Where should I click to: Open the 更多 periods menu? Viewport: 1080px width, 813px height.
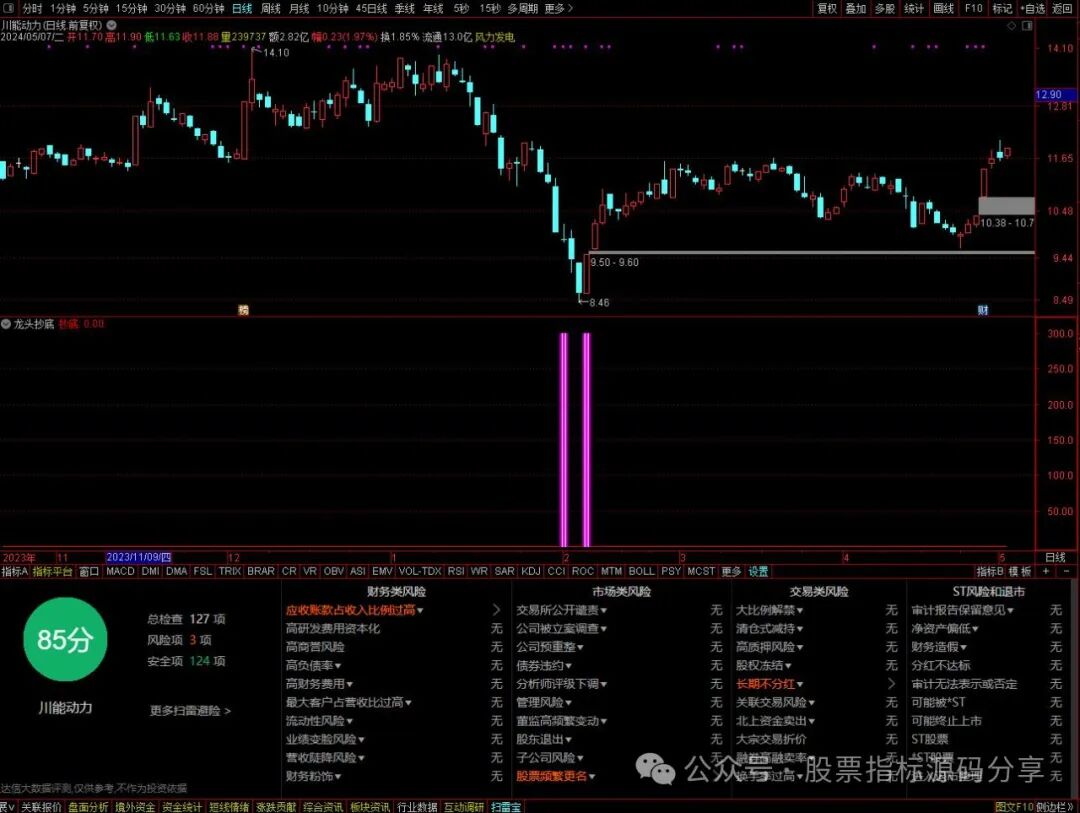tap(559, 8)
